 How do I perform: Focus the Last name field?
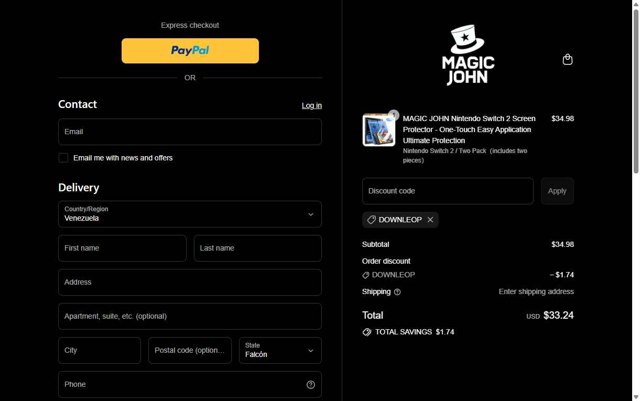258,248
